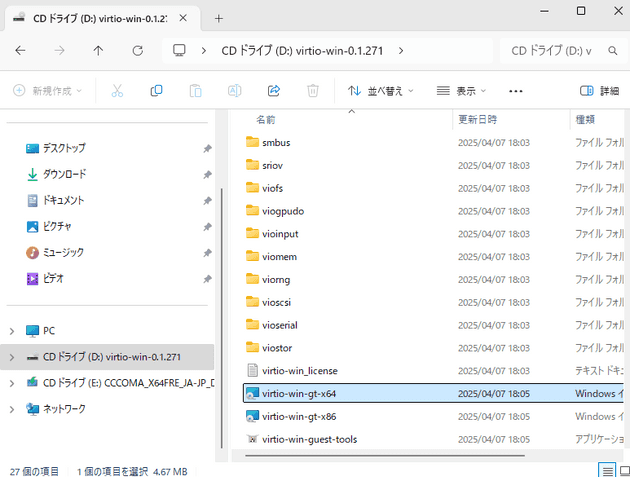This screenshot has height=477, width=630.
Task: Click the navigation pane vertical scrollbar
Action: pos(221,318)
